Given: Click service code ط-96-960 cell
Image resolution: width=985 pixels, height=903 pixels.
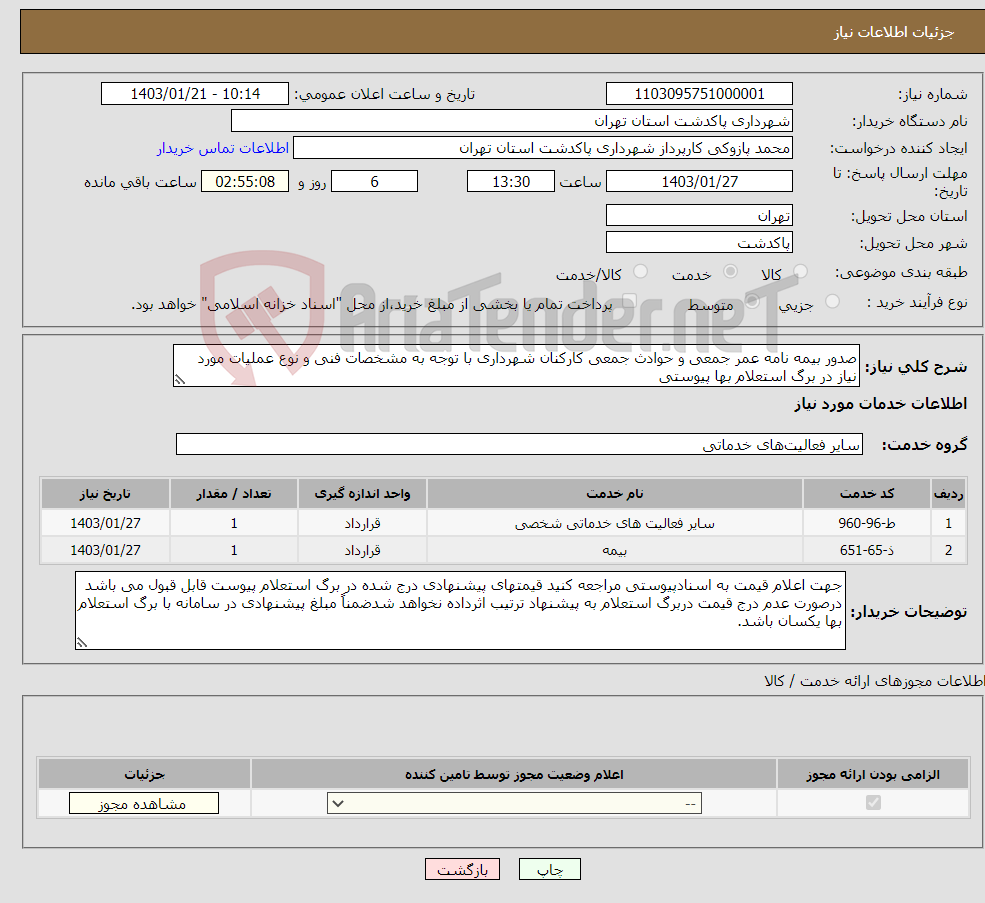Looking at the screenshot, I should (x=867, y=523).
